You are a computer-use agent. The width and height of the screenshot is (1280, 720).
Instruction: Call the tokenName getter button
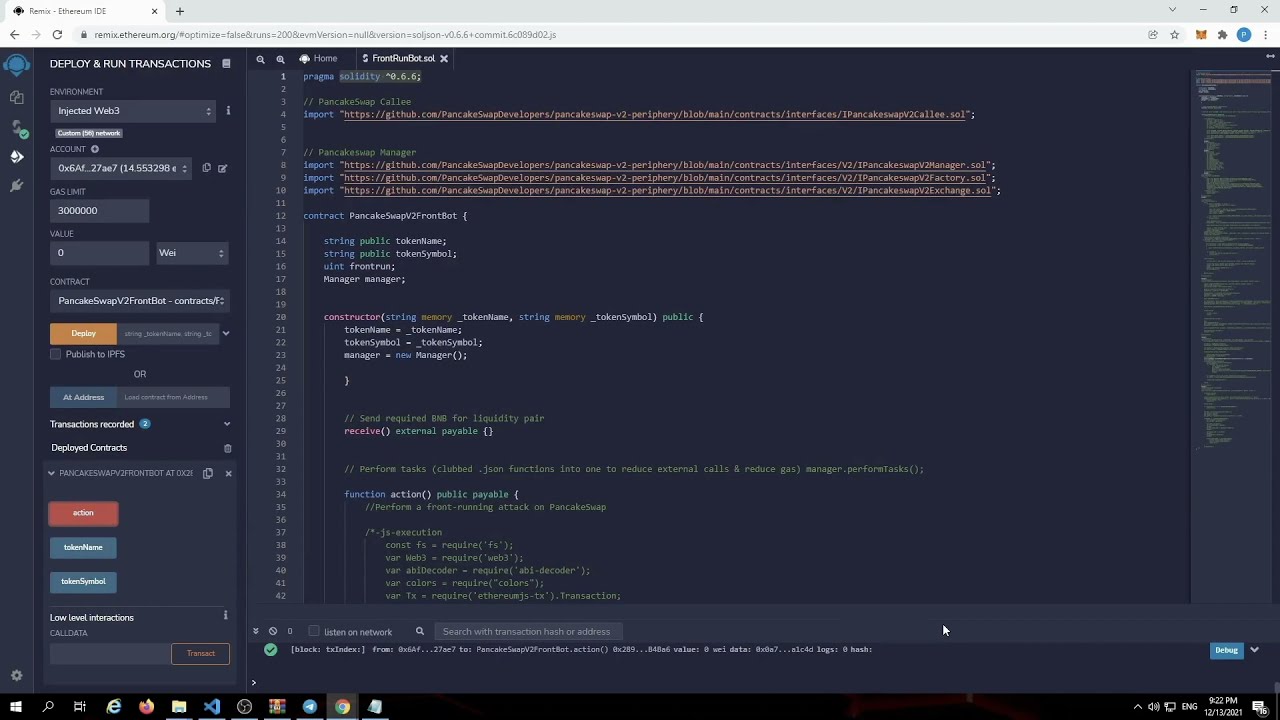pos(83,547)
